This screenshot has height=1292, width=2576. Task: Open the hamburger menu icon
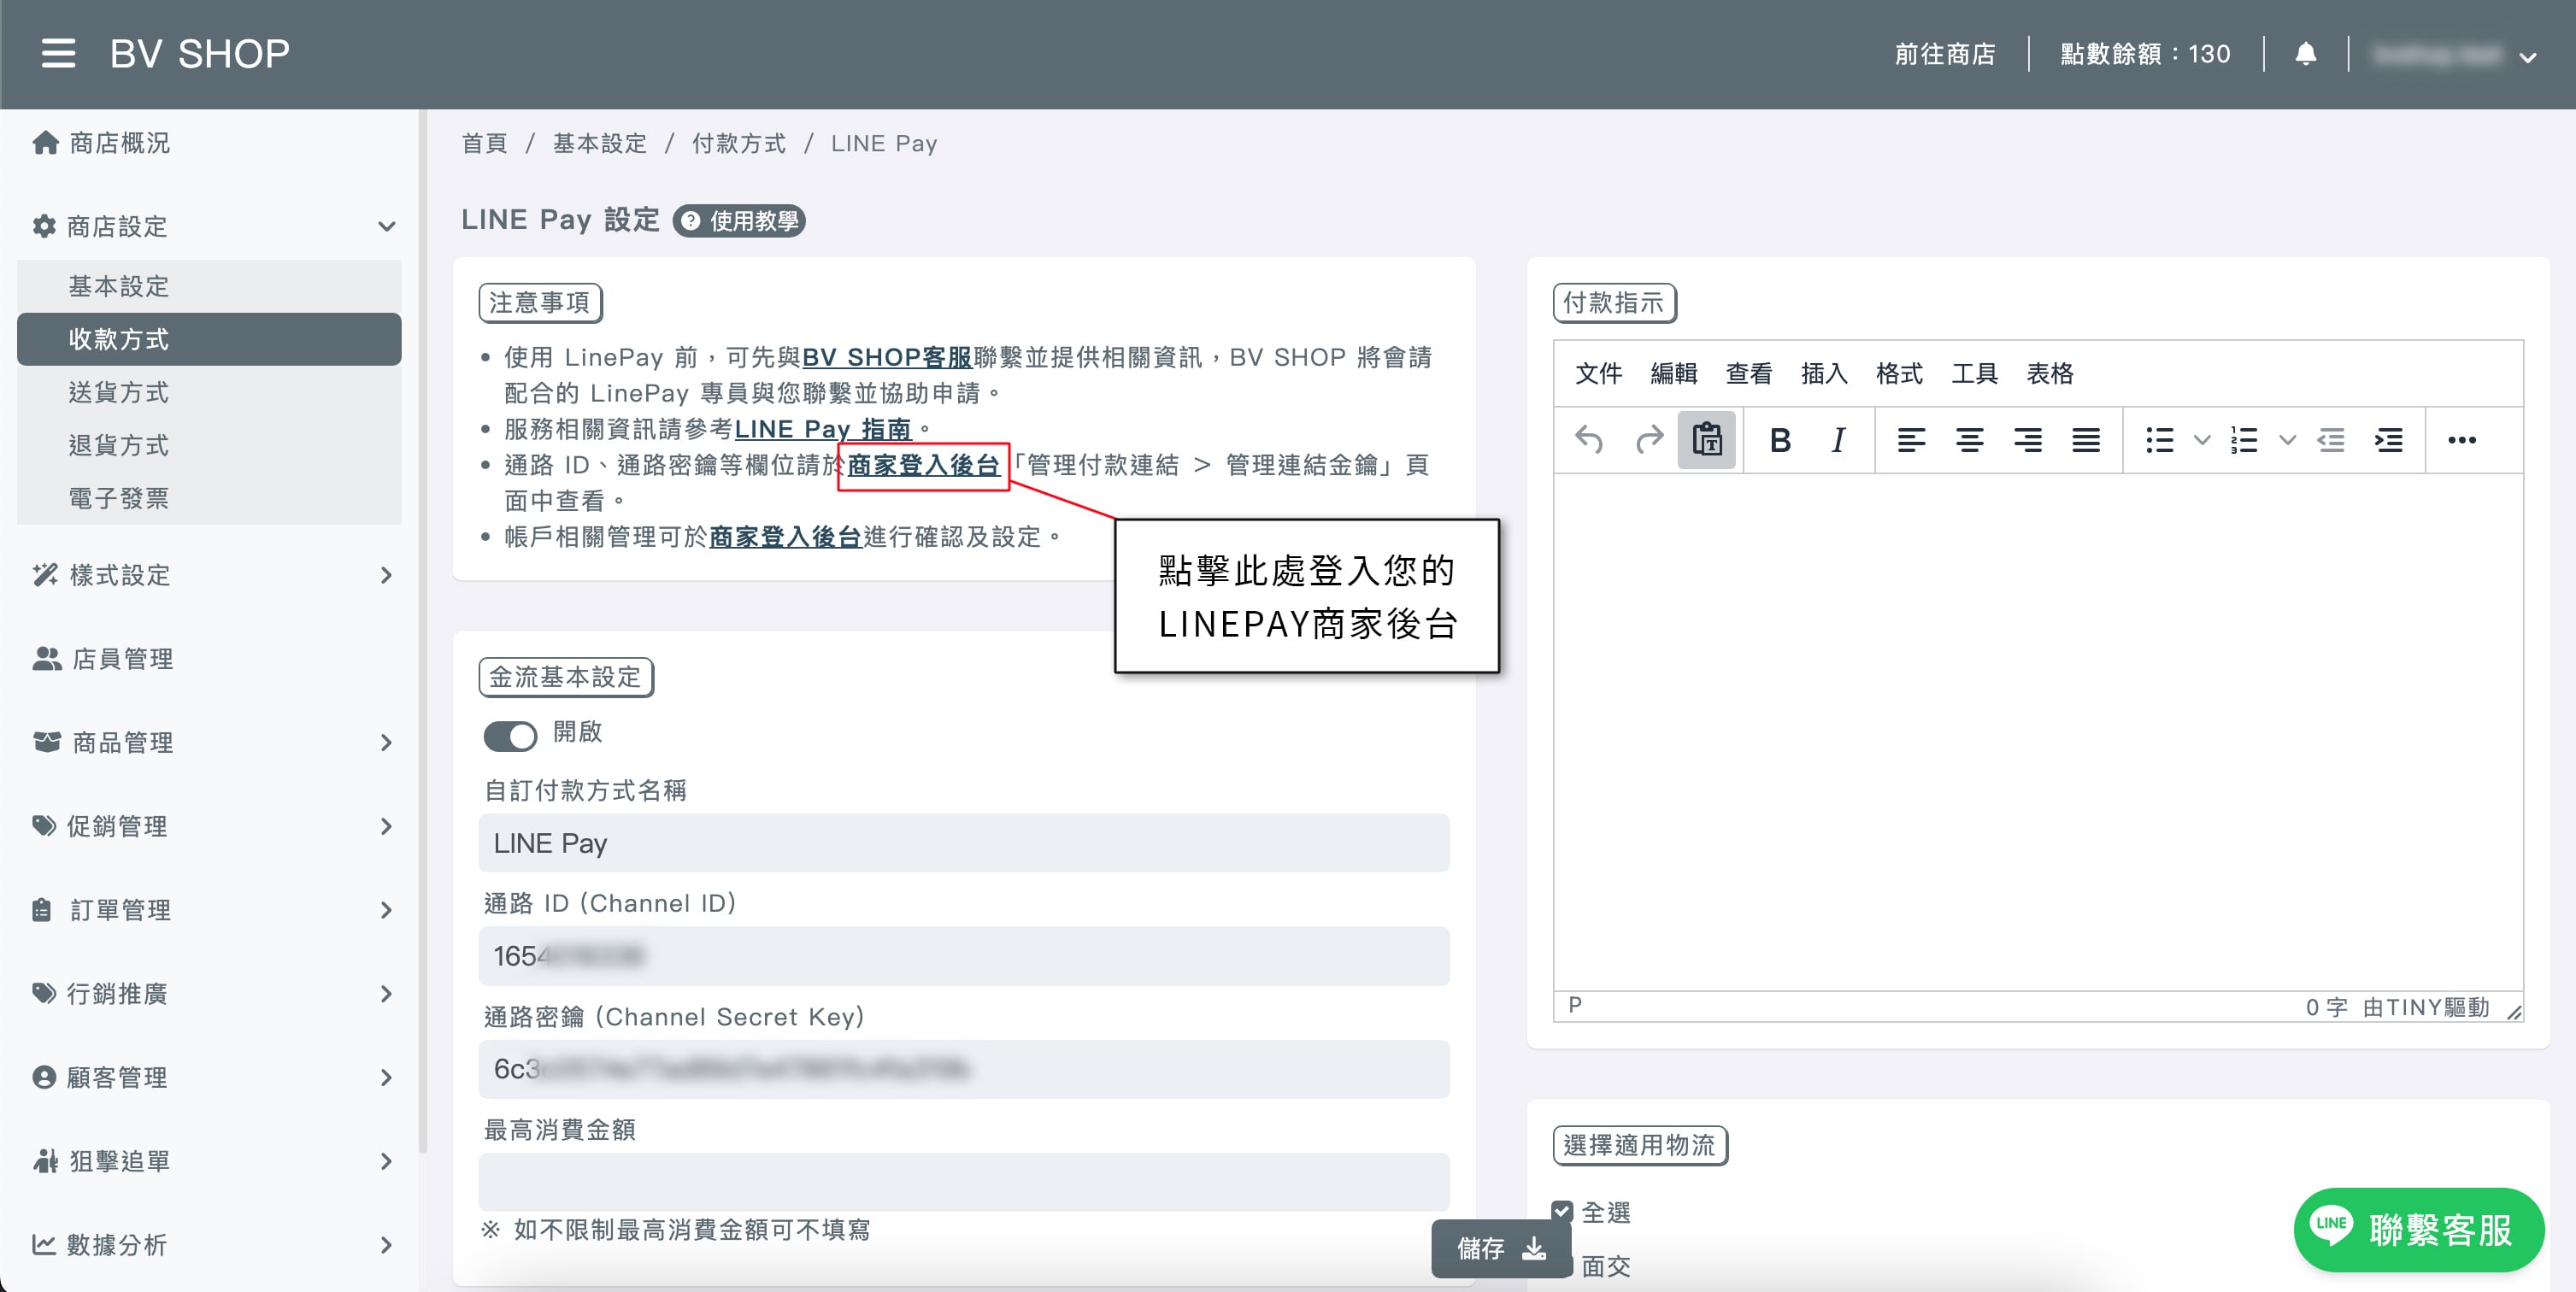pyautogui.click(x=58, y=53)
